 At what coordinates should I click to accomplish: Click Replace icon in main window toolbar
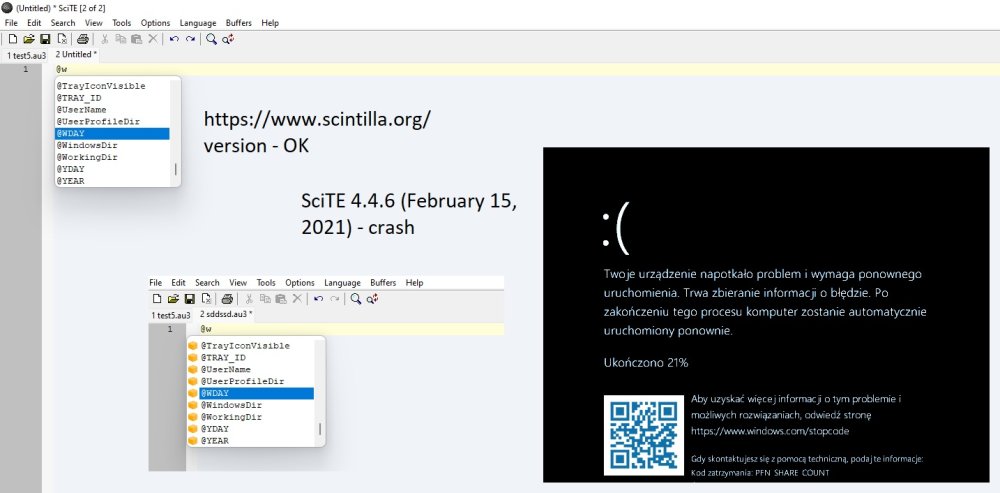tap(228, 39)
